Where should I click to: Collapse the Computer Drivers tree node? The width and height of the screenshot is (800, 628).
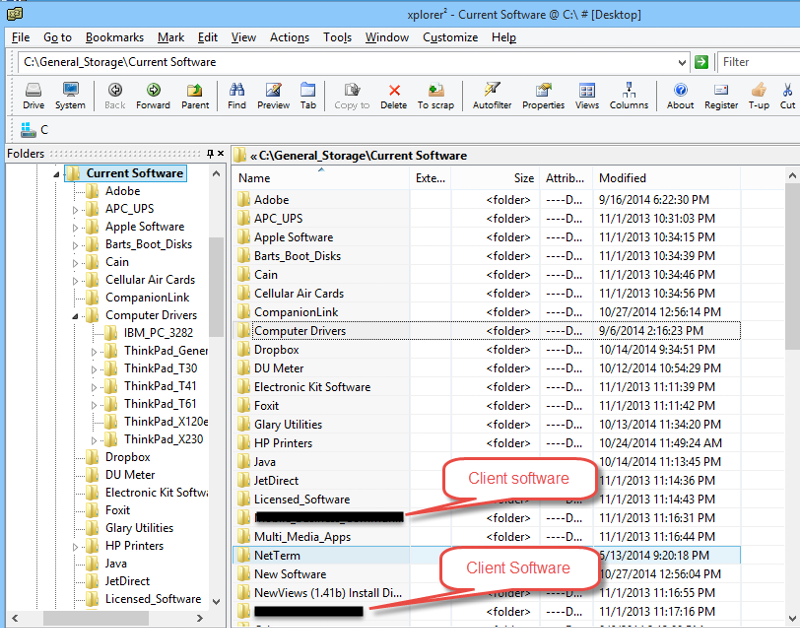(x=75, y=316)
